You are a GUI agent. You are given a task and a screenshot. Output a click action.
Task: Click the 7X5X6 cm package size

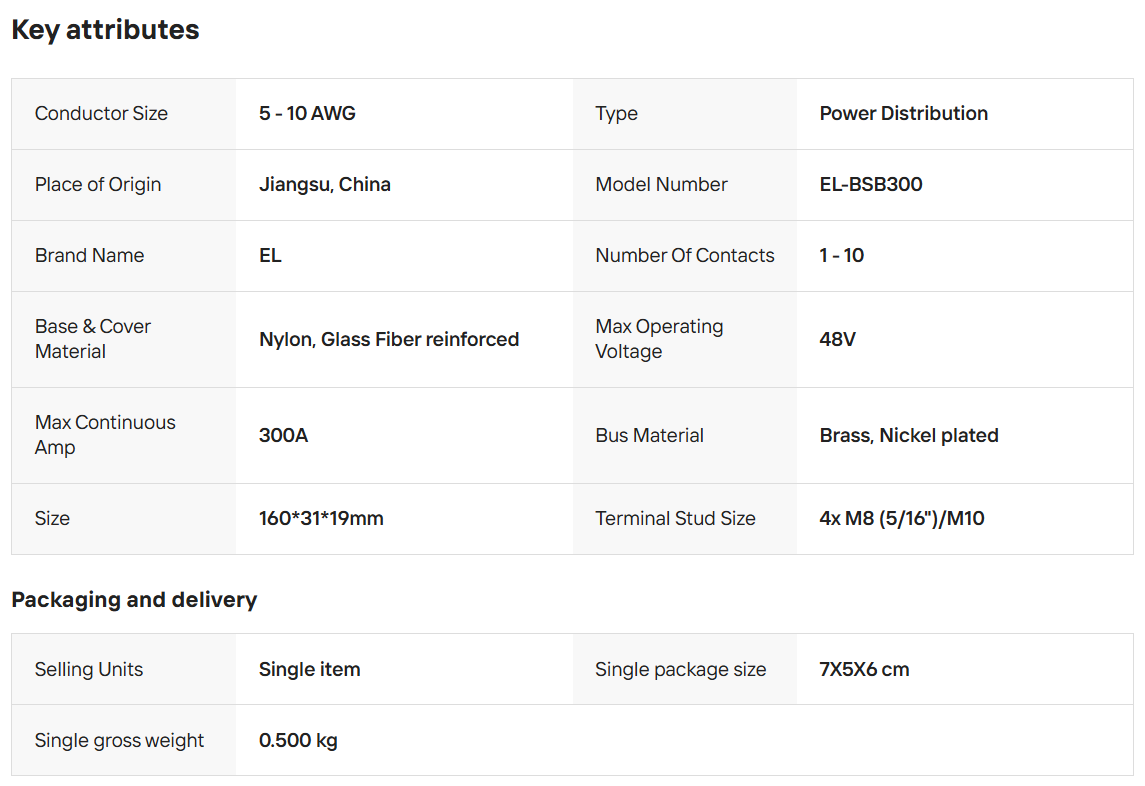864,670
